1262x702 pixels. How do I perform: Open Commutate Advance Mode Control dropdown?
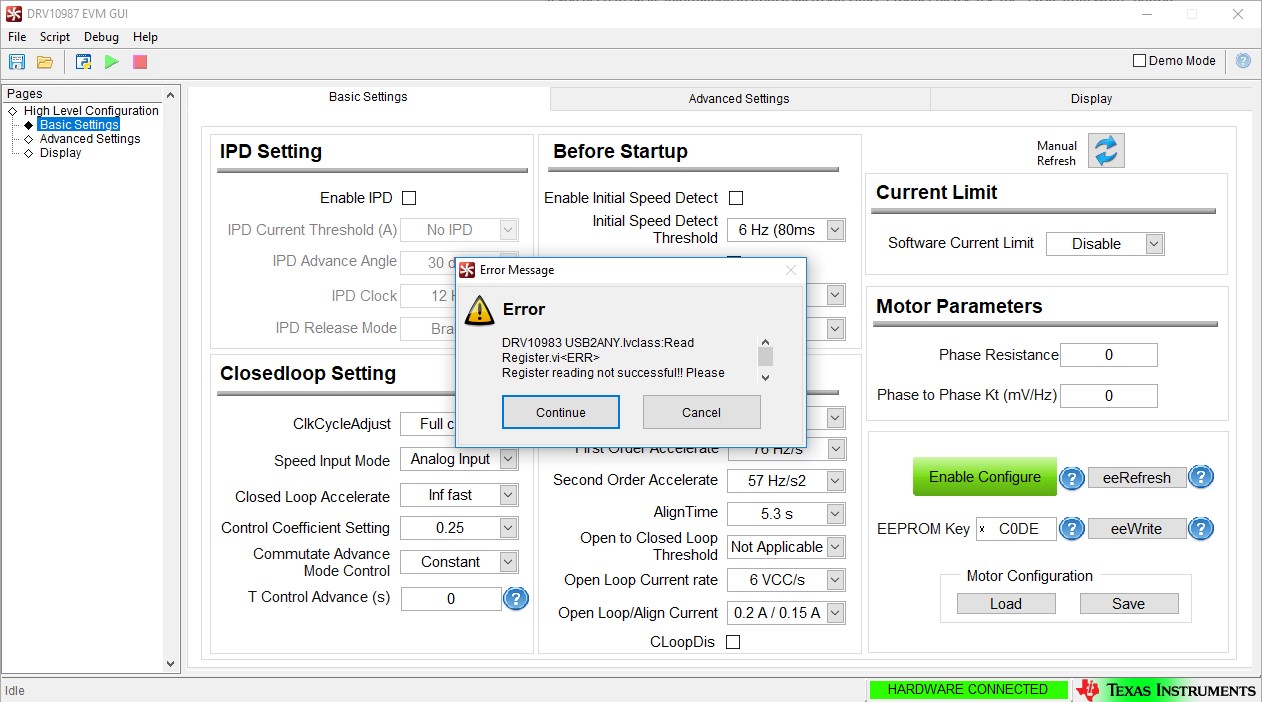(508, 562)
